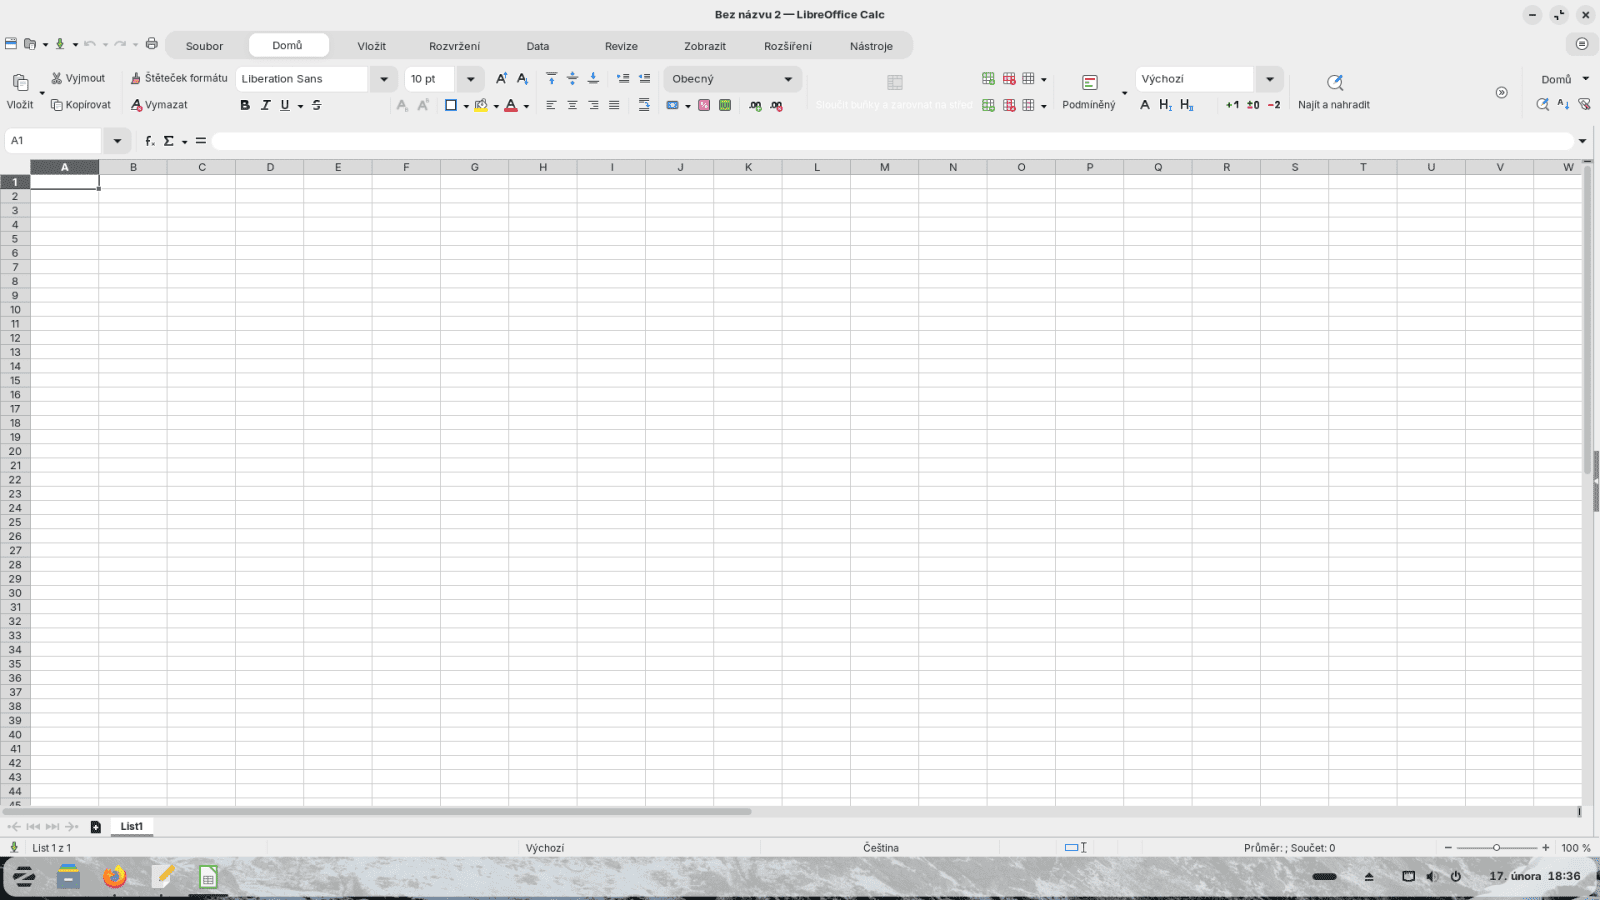
Task: Expand the underline style dropdown arrow
Action: point(300,106)
